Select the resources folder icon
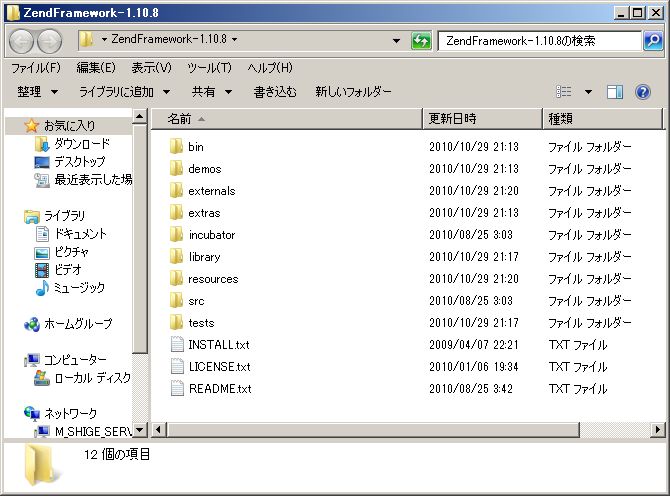The image size is (670, 496). pyautogui.click(x=176, y=279)
